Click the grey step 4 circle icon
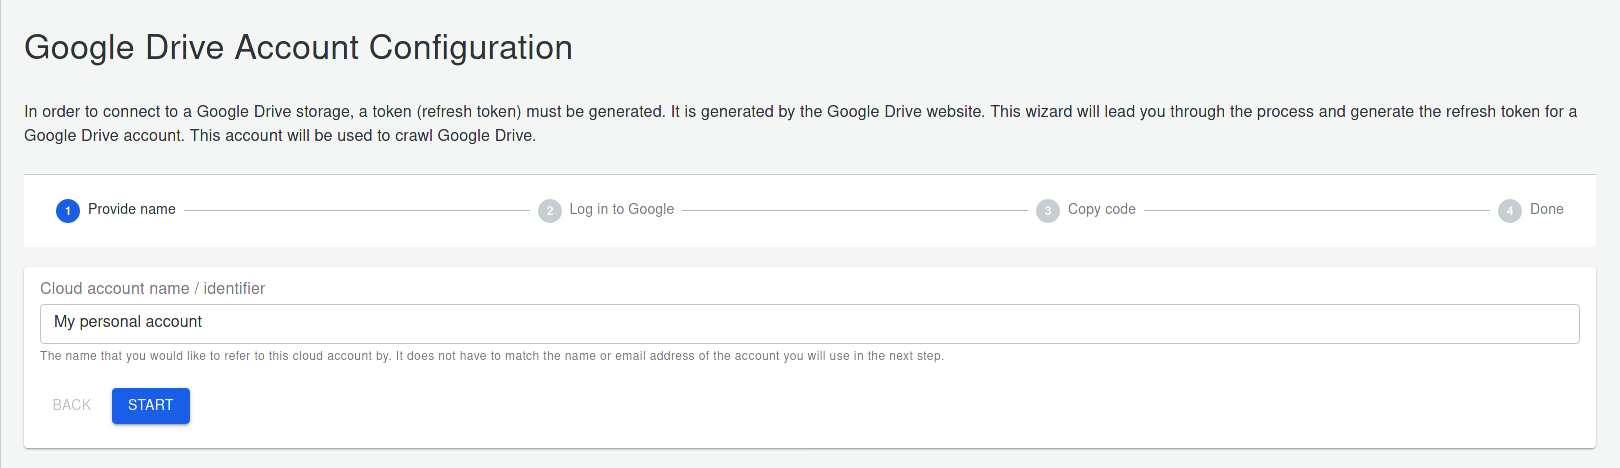This screenshot has height=468, width=1620. (1510, 211)
